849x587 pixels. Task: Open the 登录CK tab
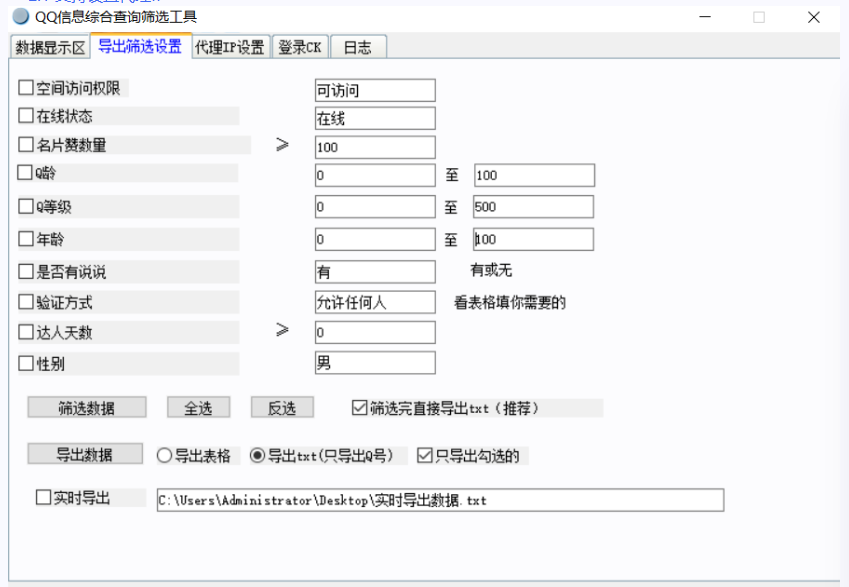[300, 47]
